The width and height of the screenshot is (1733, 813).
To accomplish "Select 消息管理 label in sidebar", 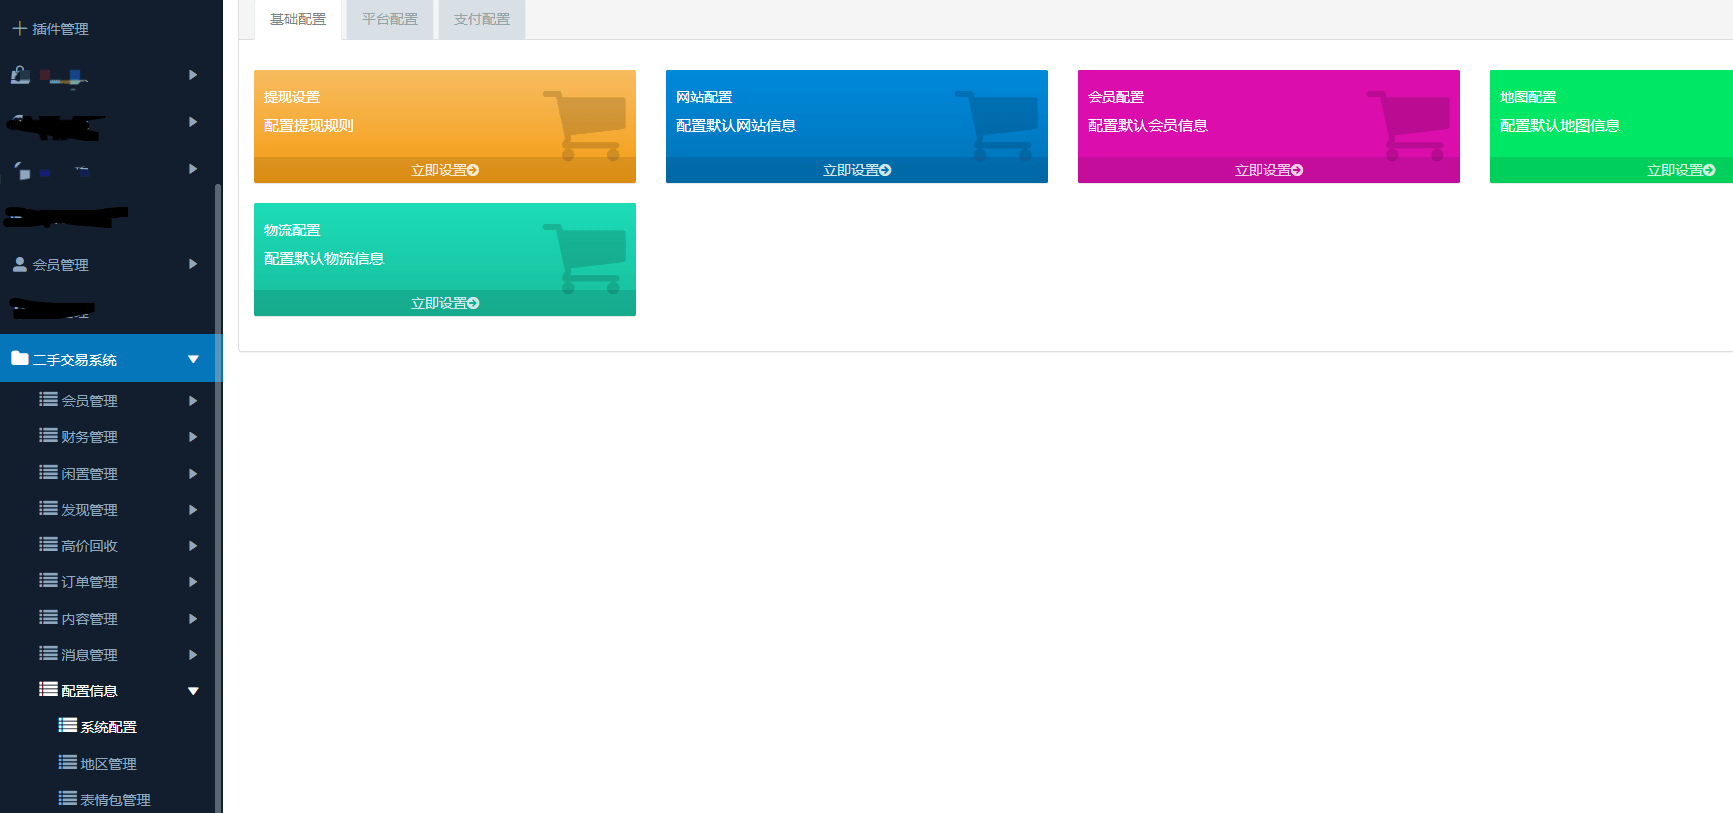I will click(89, 655).
